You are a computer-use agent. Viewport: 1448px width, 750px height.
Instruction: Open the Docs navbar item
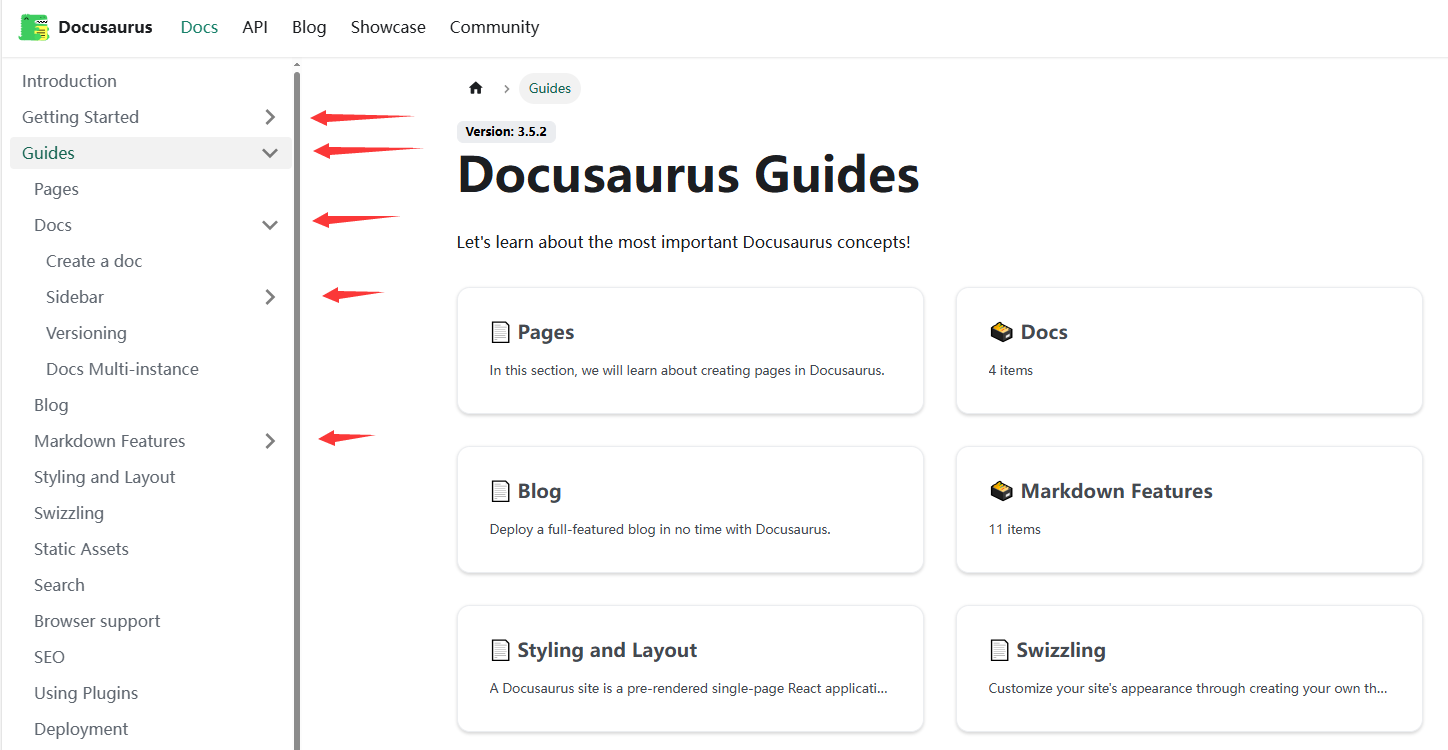tap(199, 27)
